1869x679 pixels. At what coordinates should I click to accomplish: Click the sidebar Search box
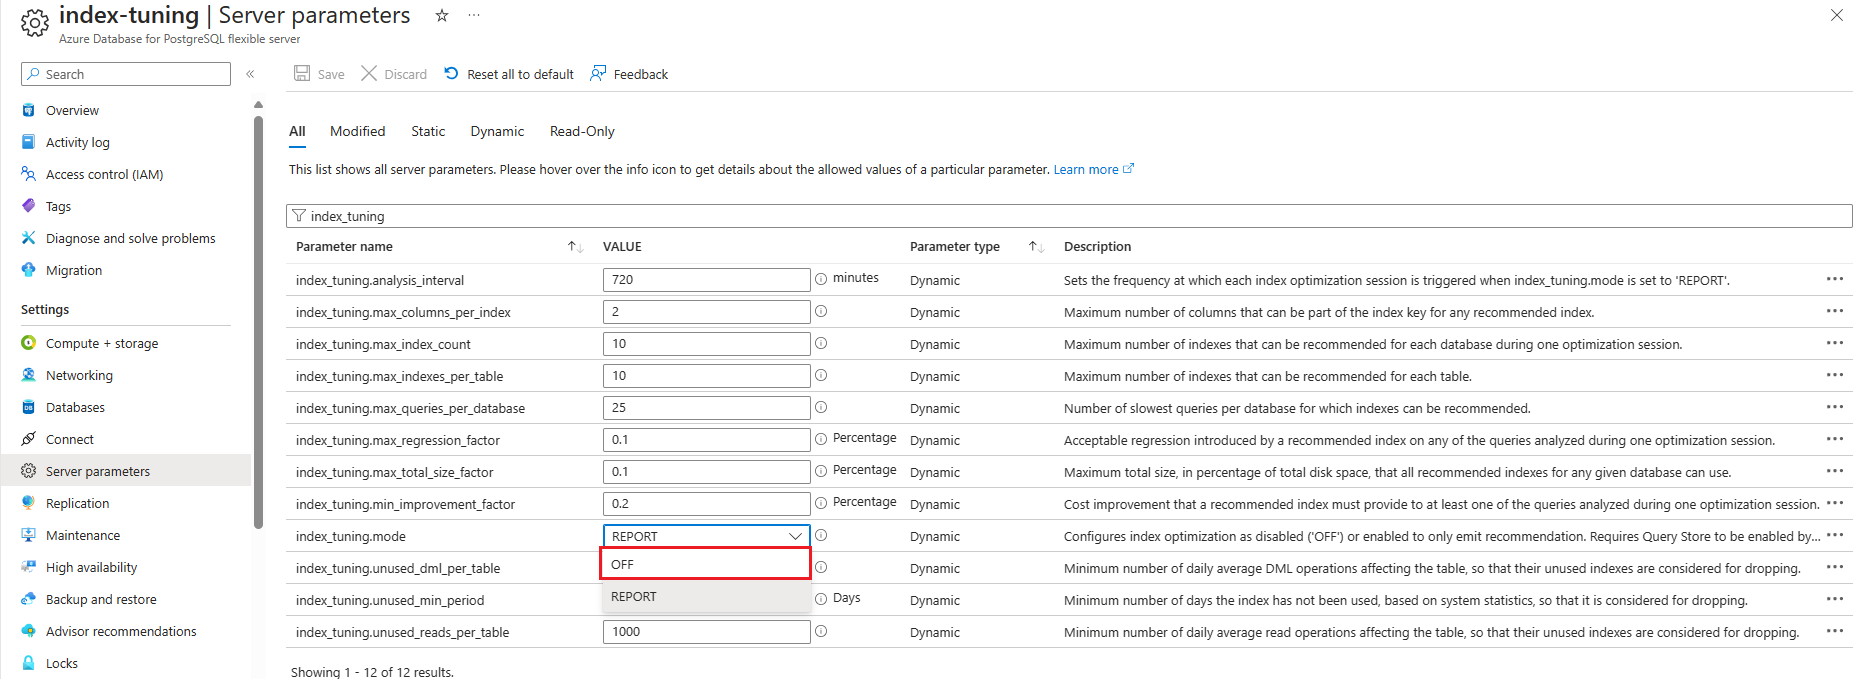point(126,74)
